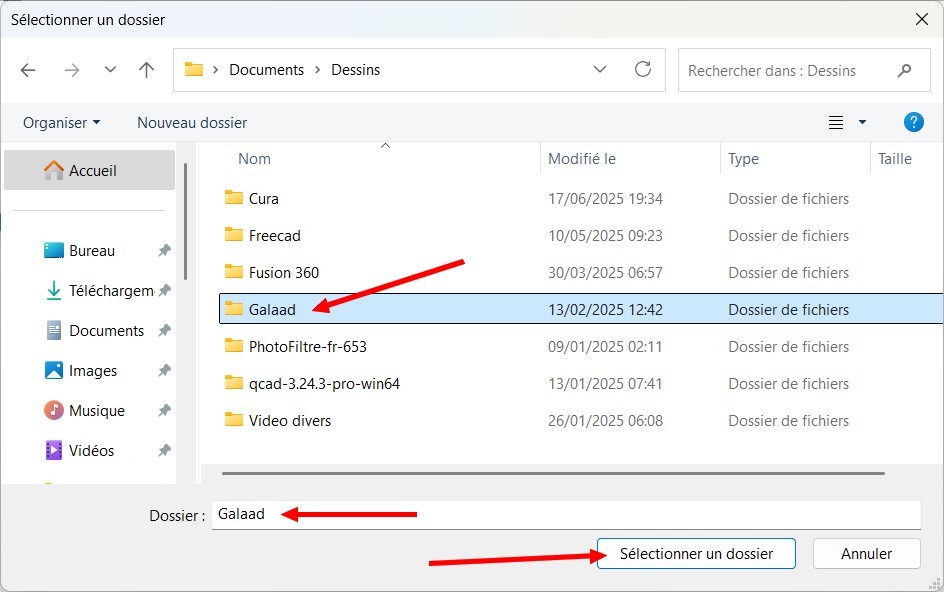This screenshot has width=944, height=592.
Task: Open the Cura folder
Action: click(264, 199)
